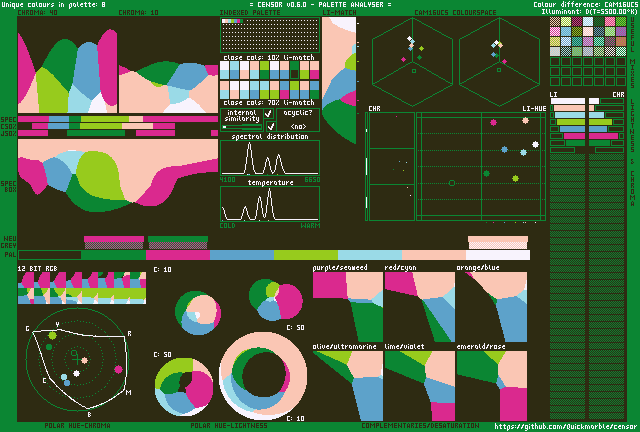Click the 'close cols: 10% li-match' label
The height and width of the screenshot is (432, 640).
click(269, 57)
